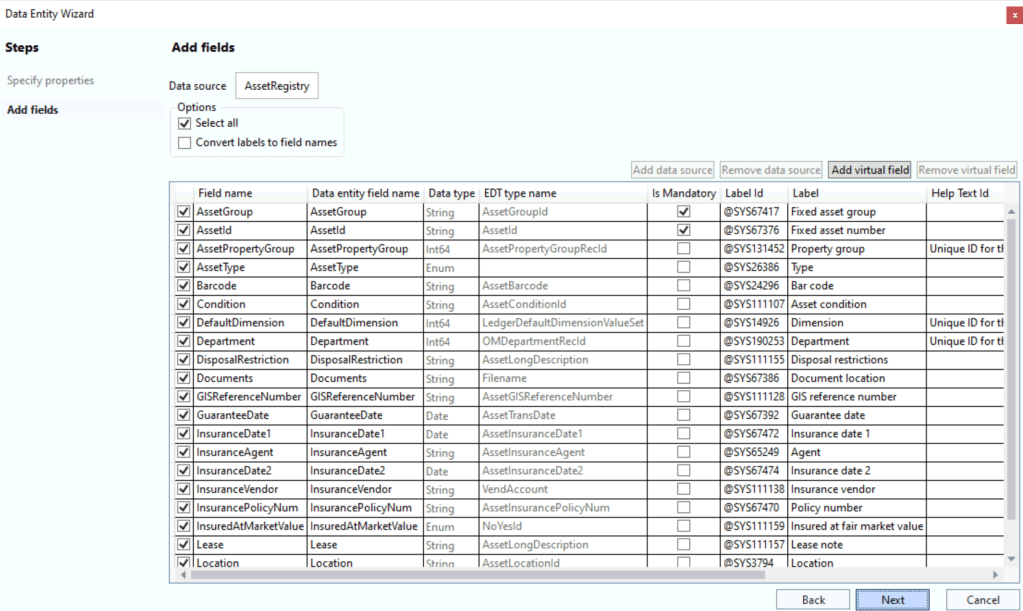This screenshot has width=1023, height=611.
Task: Click the Data type column header
Action: click(x=451, y=193)
